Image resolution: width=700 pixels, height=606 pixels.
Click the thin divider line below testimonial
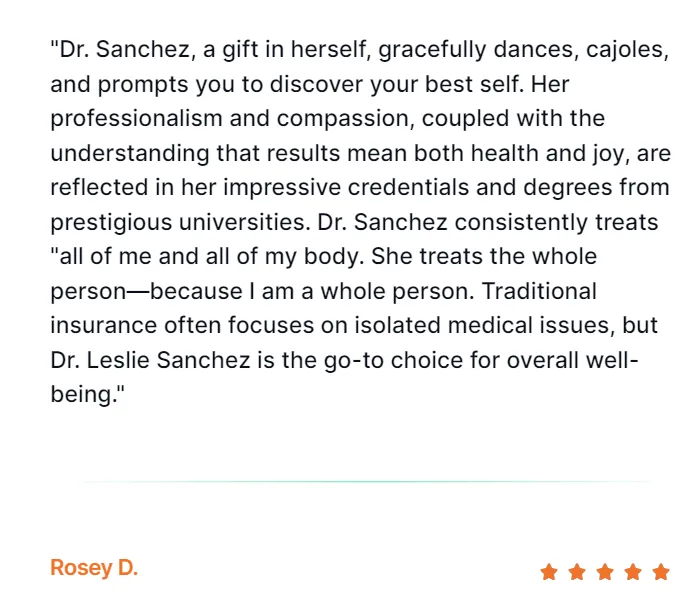click(365, 482)
